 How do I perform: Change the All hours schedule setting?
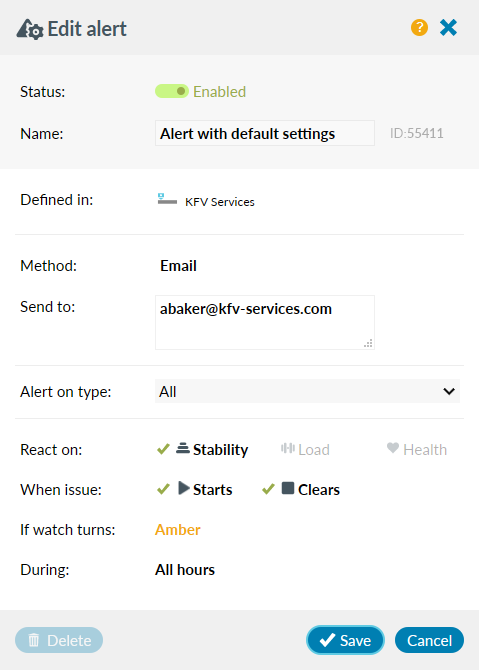point(185,570)
